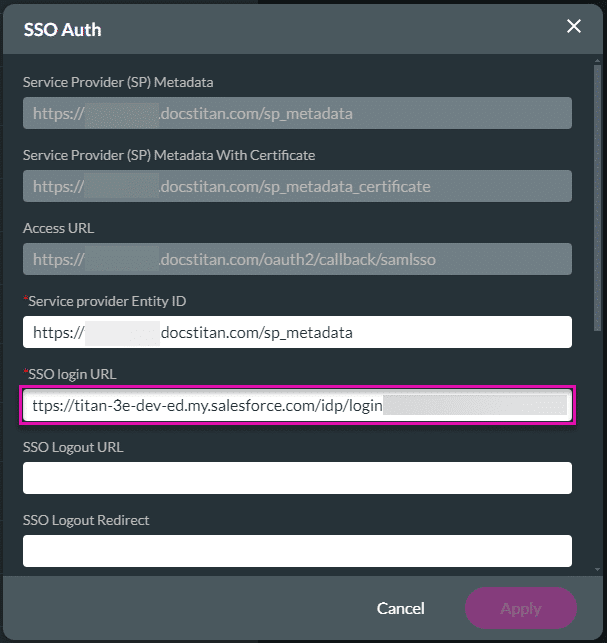This screenshot has height=643, width=607.
Task: Select the SP Metadata URL field
Action: coord(297,113)
